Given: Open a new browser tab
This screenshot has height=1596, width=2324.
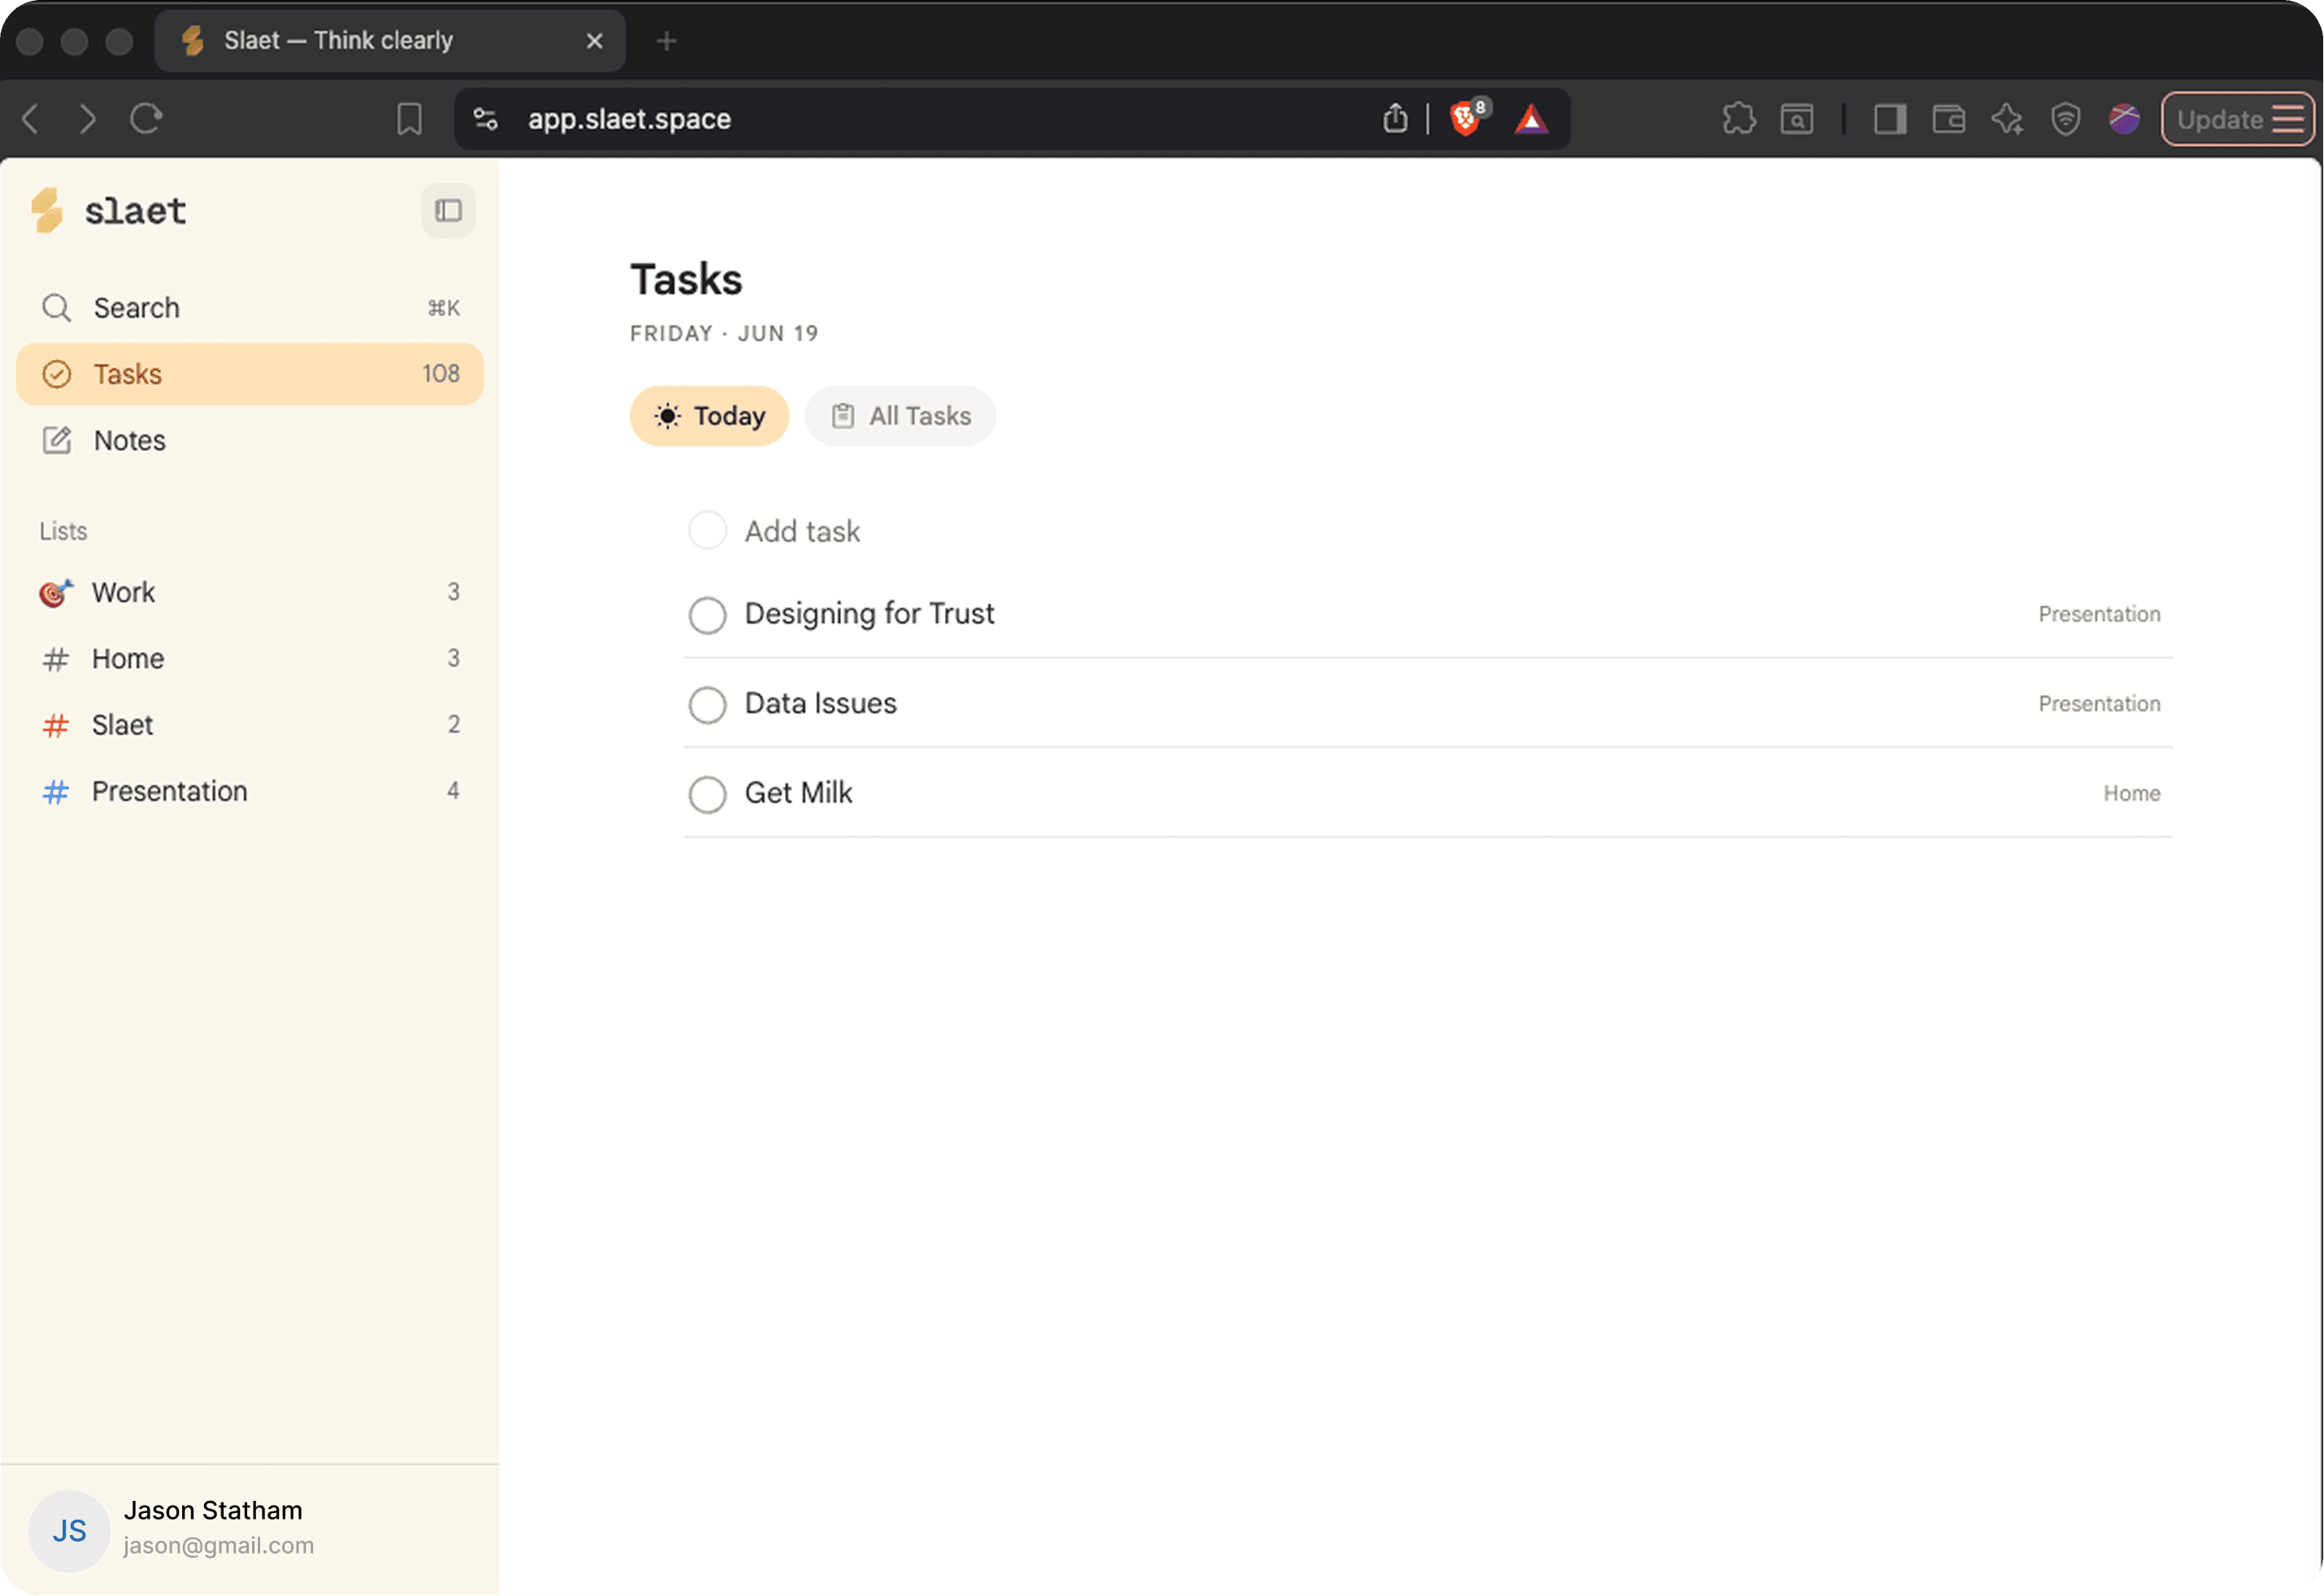Looking at the screenshot, I should [x=667, y=41].
